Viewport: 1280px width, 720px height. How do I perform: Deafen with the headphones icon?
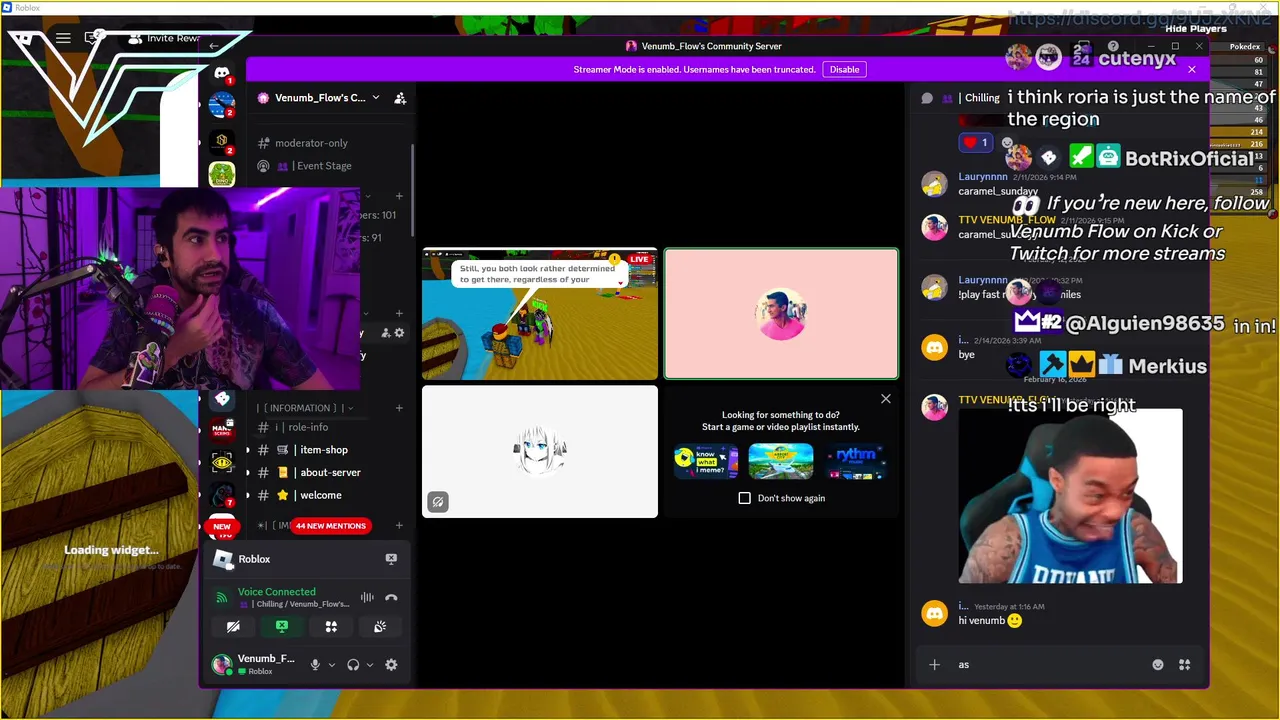pos(353,665)
